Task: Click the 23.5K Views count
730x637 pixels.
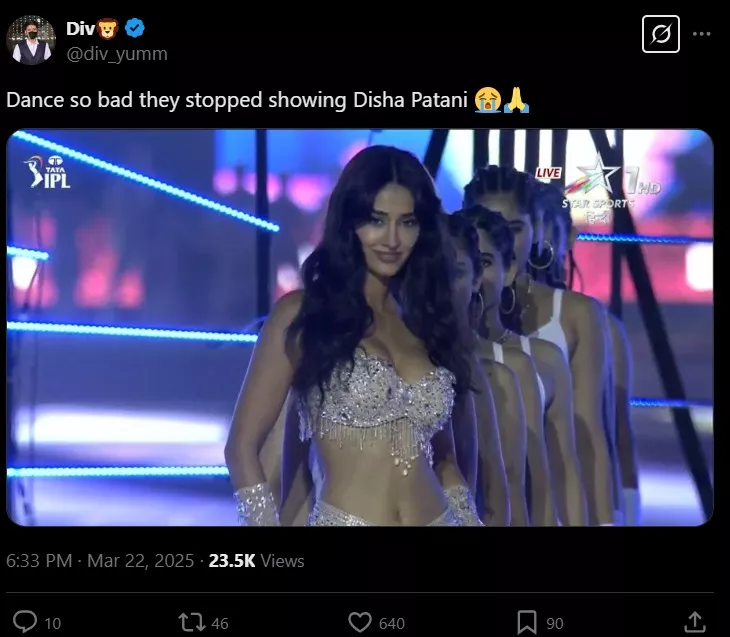Action: (x=256, y=561)
